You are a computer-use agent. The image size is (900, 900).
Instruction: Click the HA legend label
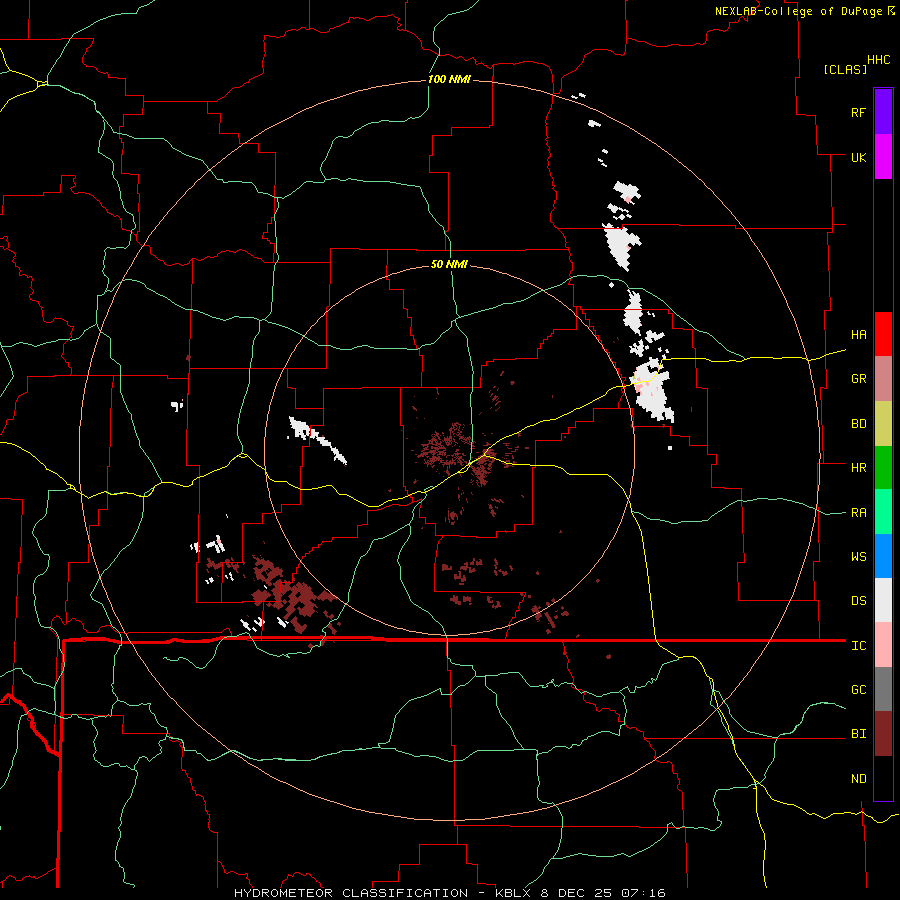tap(858, 334)
